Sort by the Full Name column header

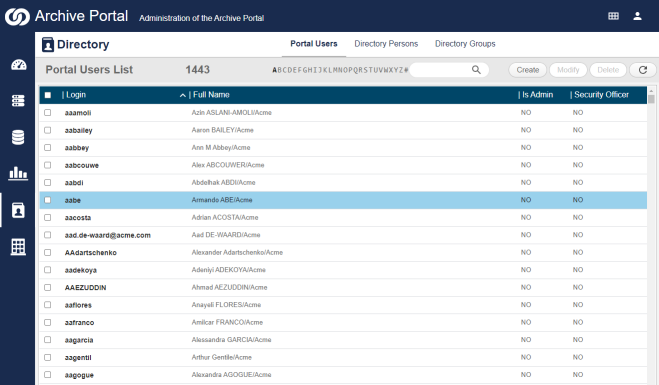(x=211, y=95)
